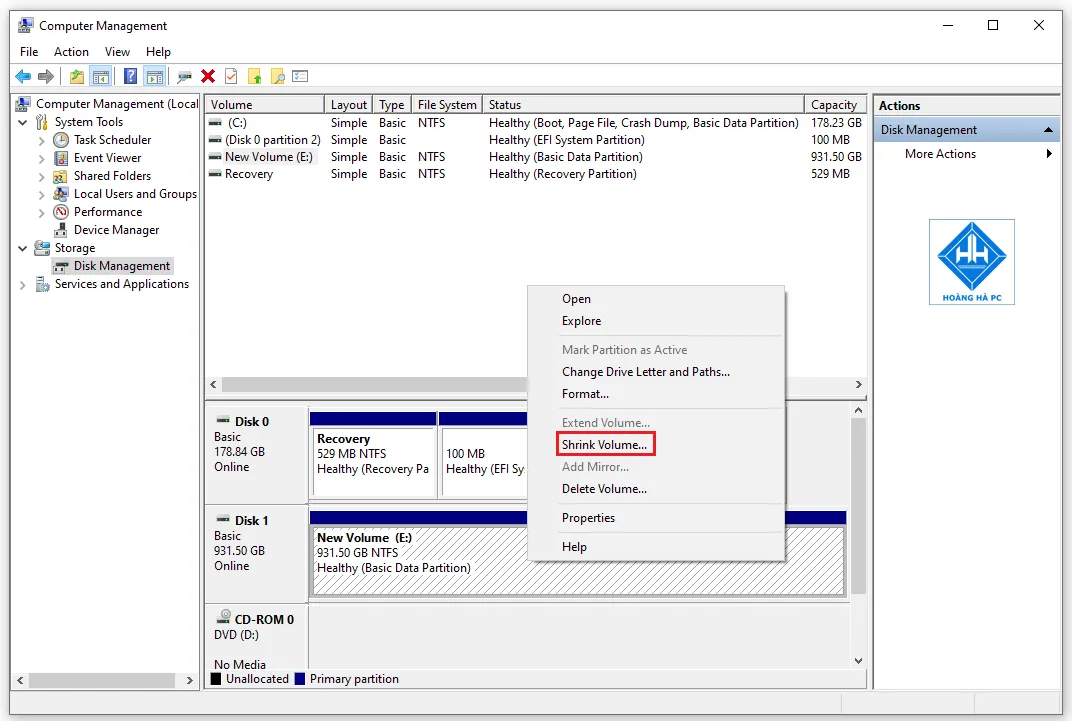Click the System Tools icon in tree
1072x721 pixels.
click(x=42, y=122)
